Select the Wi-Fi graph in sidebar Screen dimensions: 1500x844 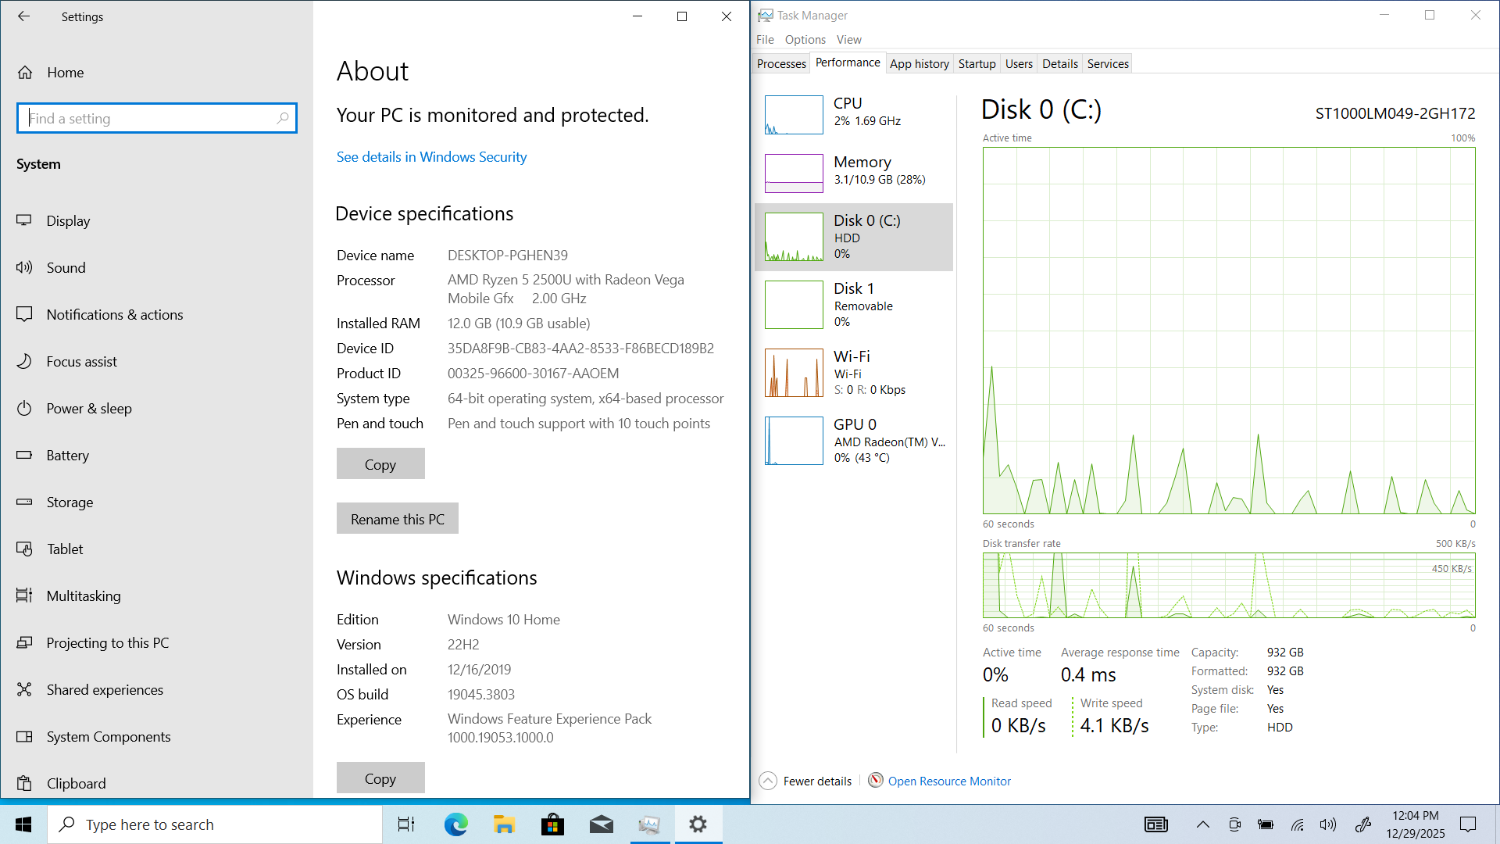pos(794,372)
